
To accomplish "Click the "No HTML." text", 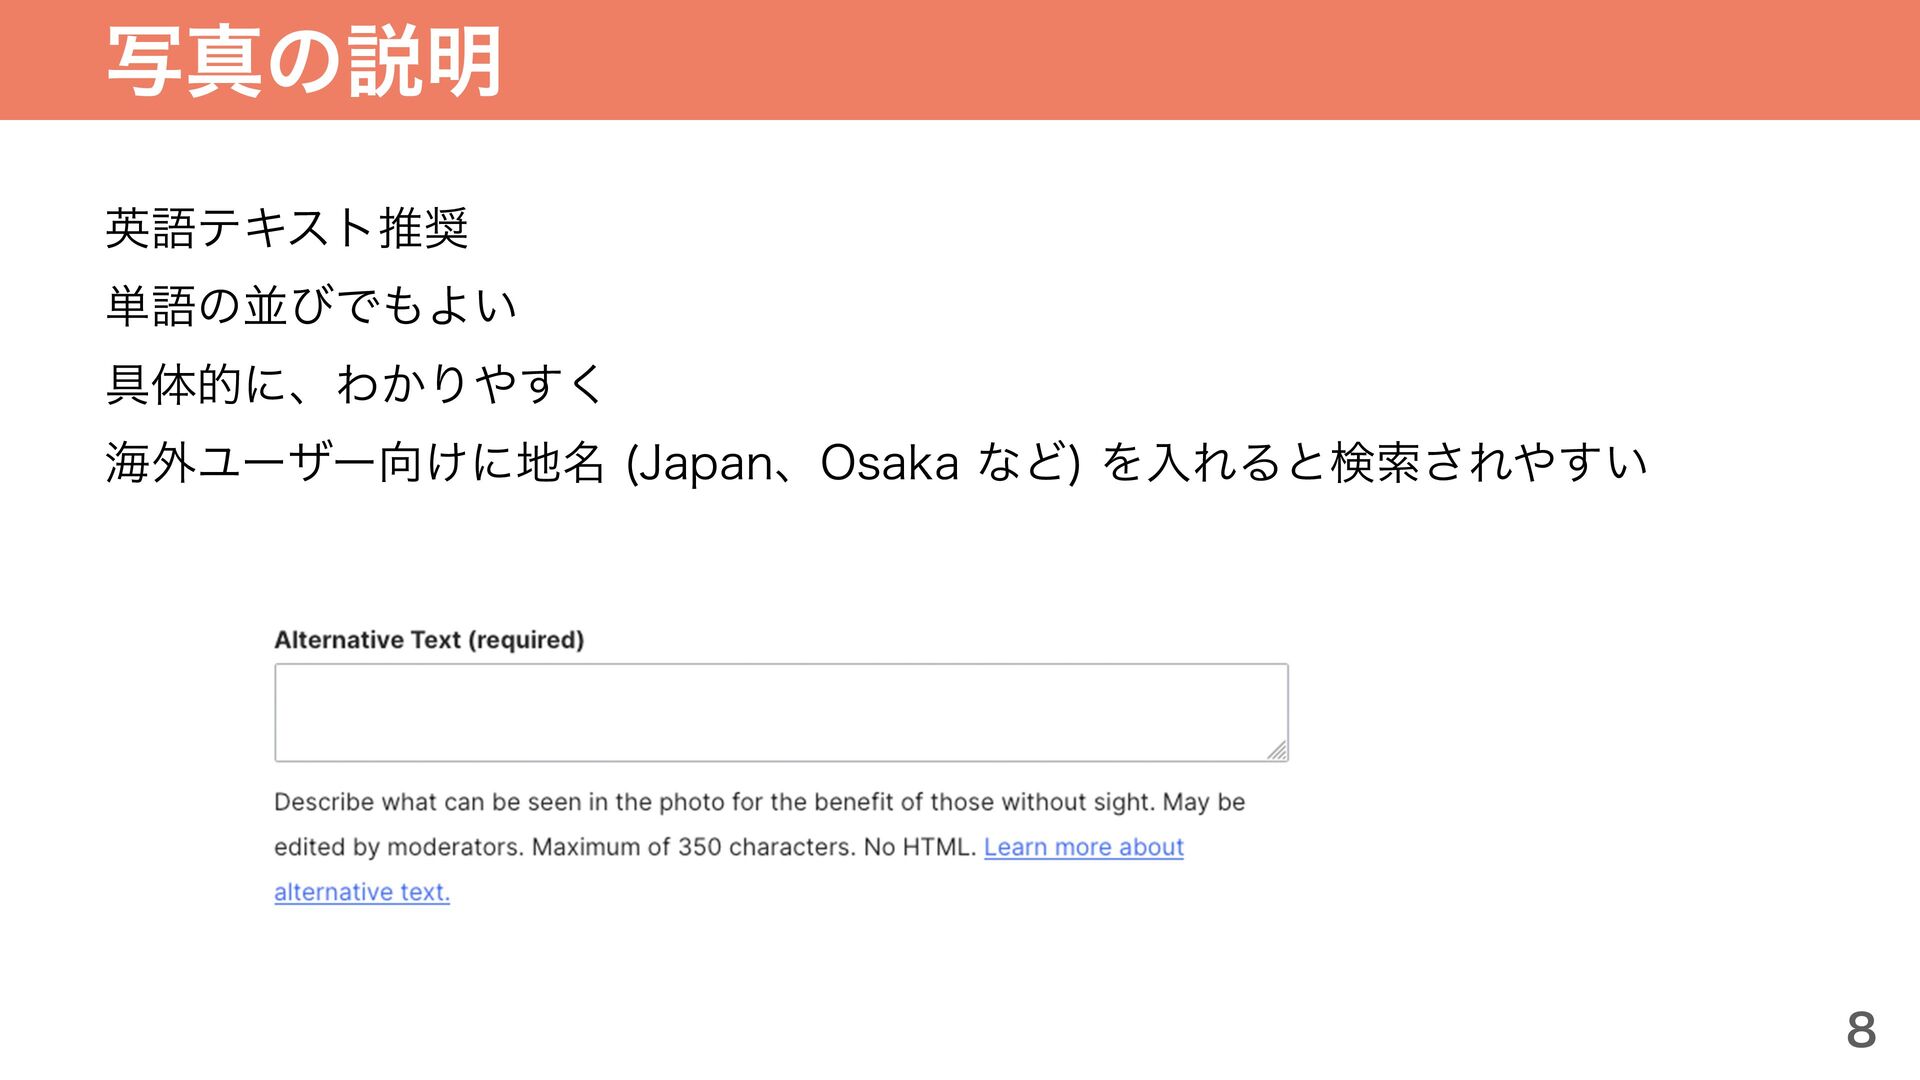I will tap(919, 847).
